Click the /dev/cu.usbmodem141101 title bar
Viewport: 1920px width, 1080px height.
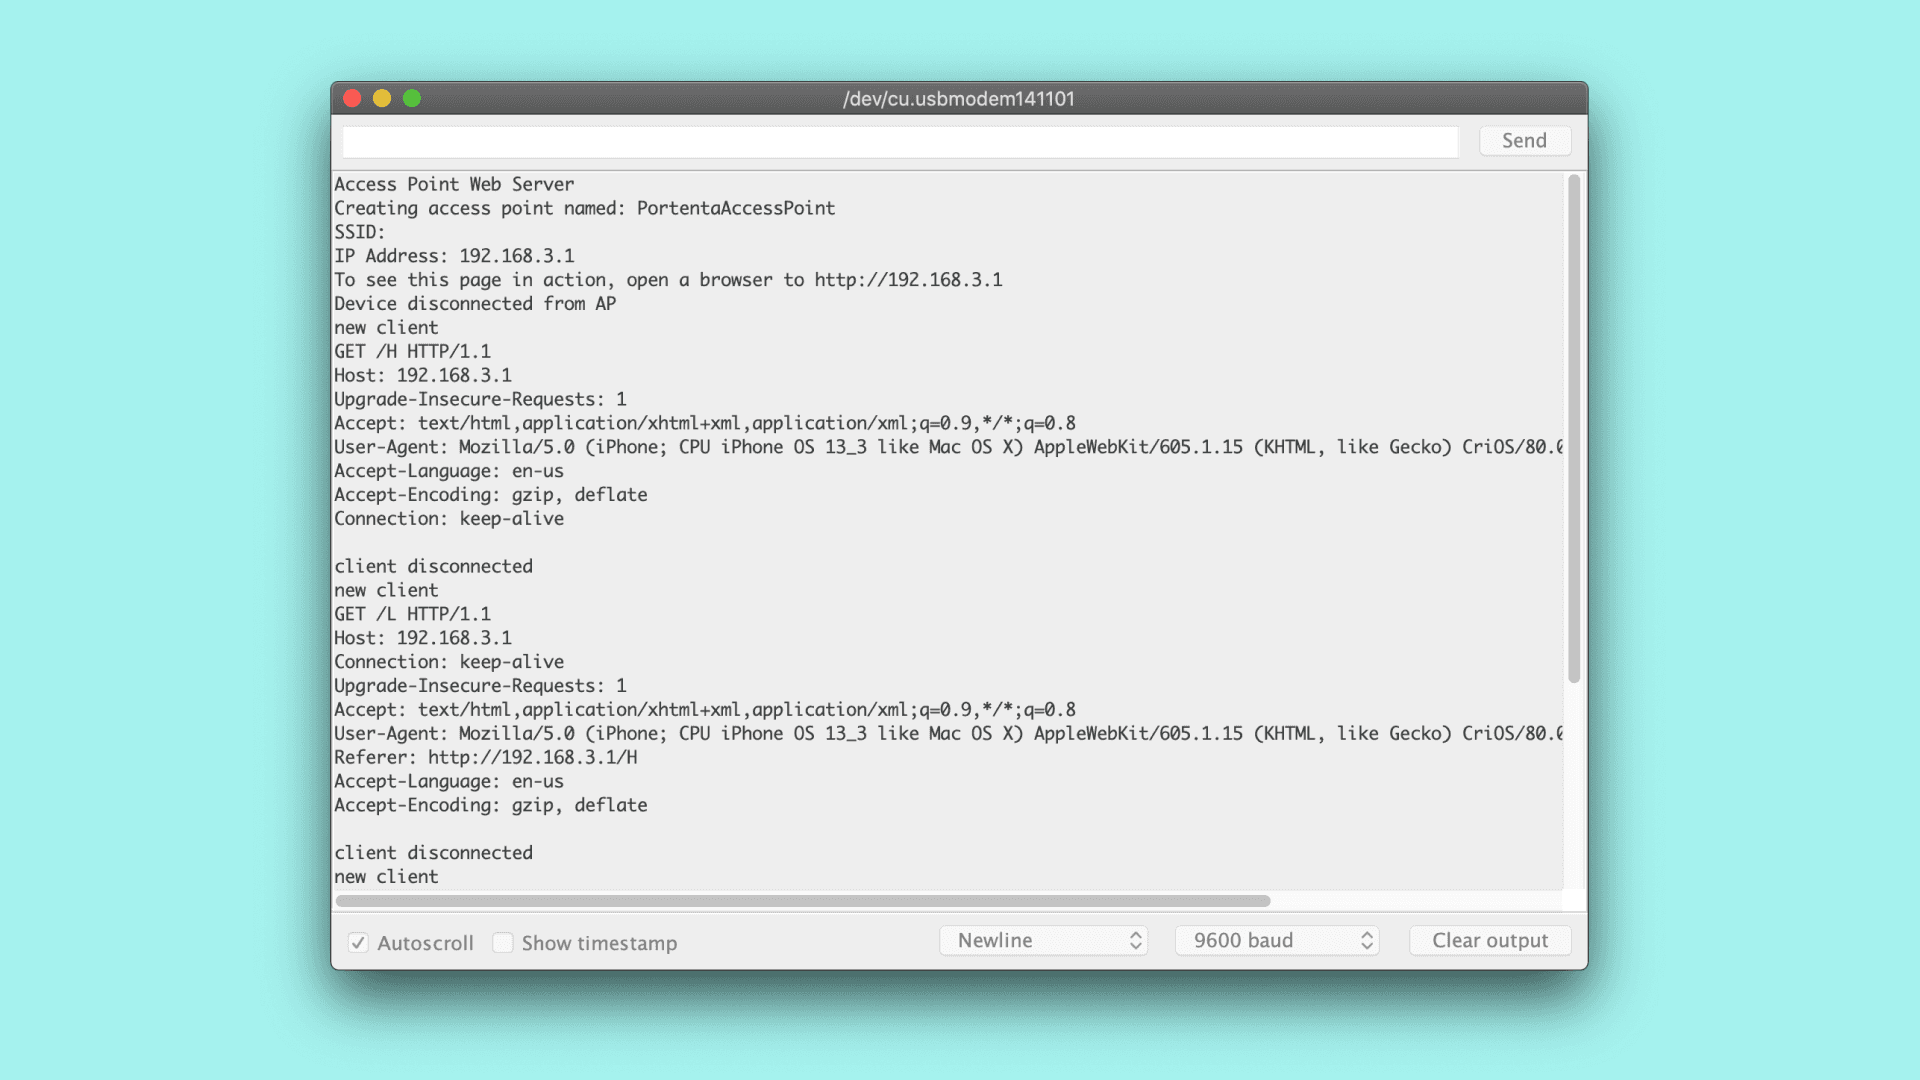pyautogui.click(x=958, y=99)
